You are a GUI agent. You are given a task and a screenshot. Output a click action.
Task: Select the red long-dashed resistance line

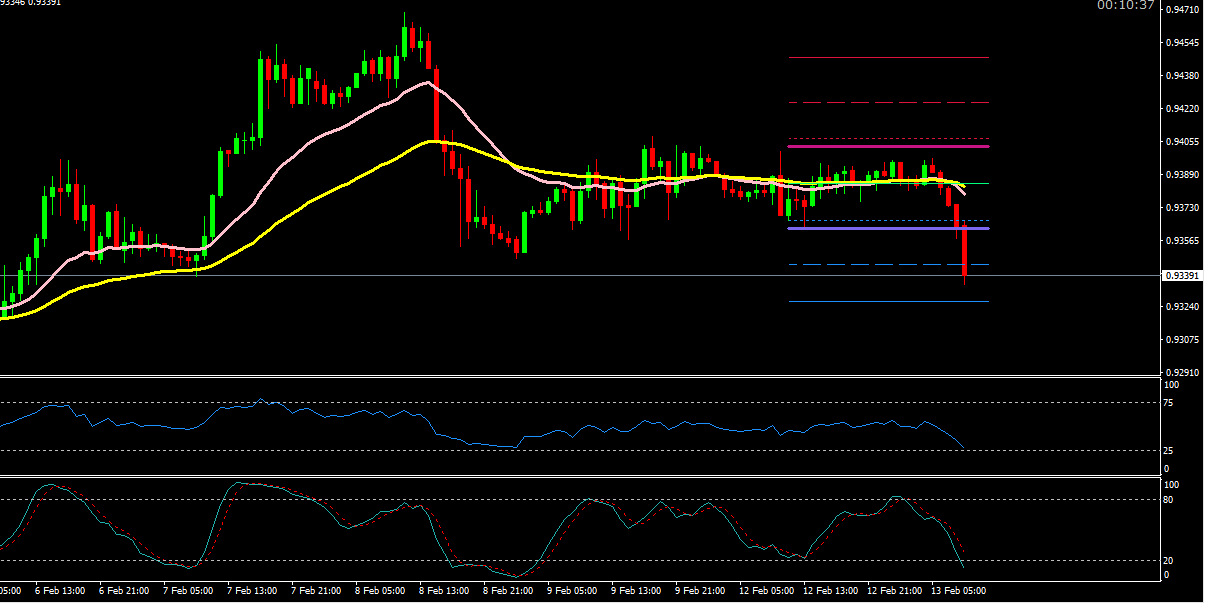(x=889, y=102)
